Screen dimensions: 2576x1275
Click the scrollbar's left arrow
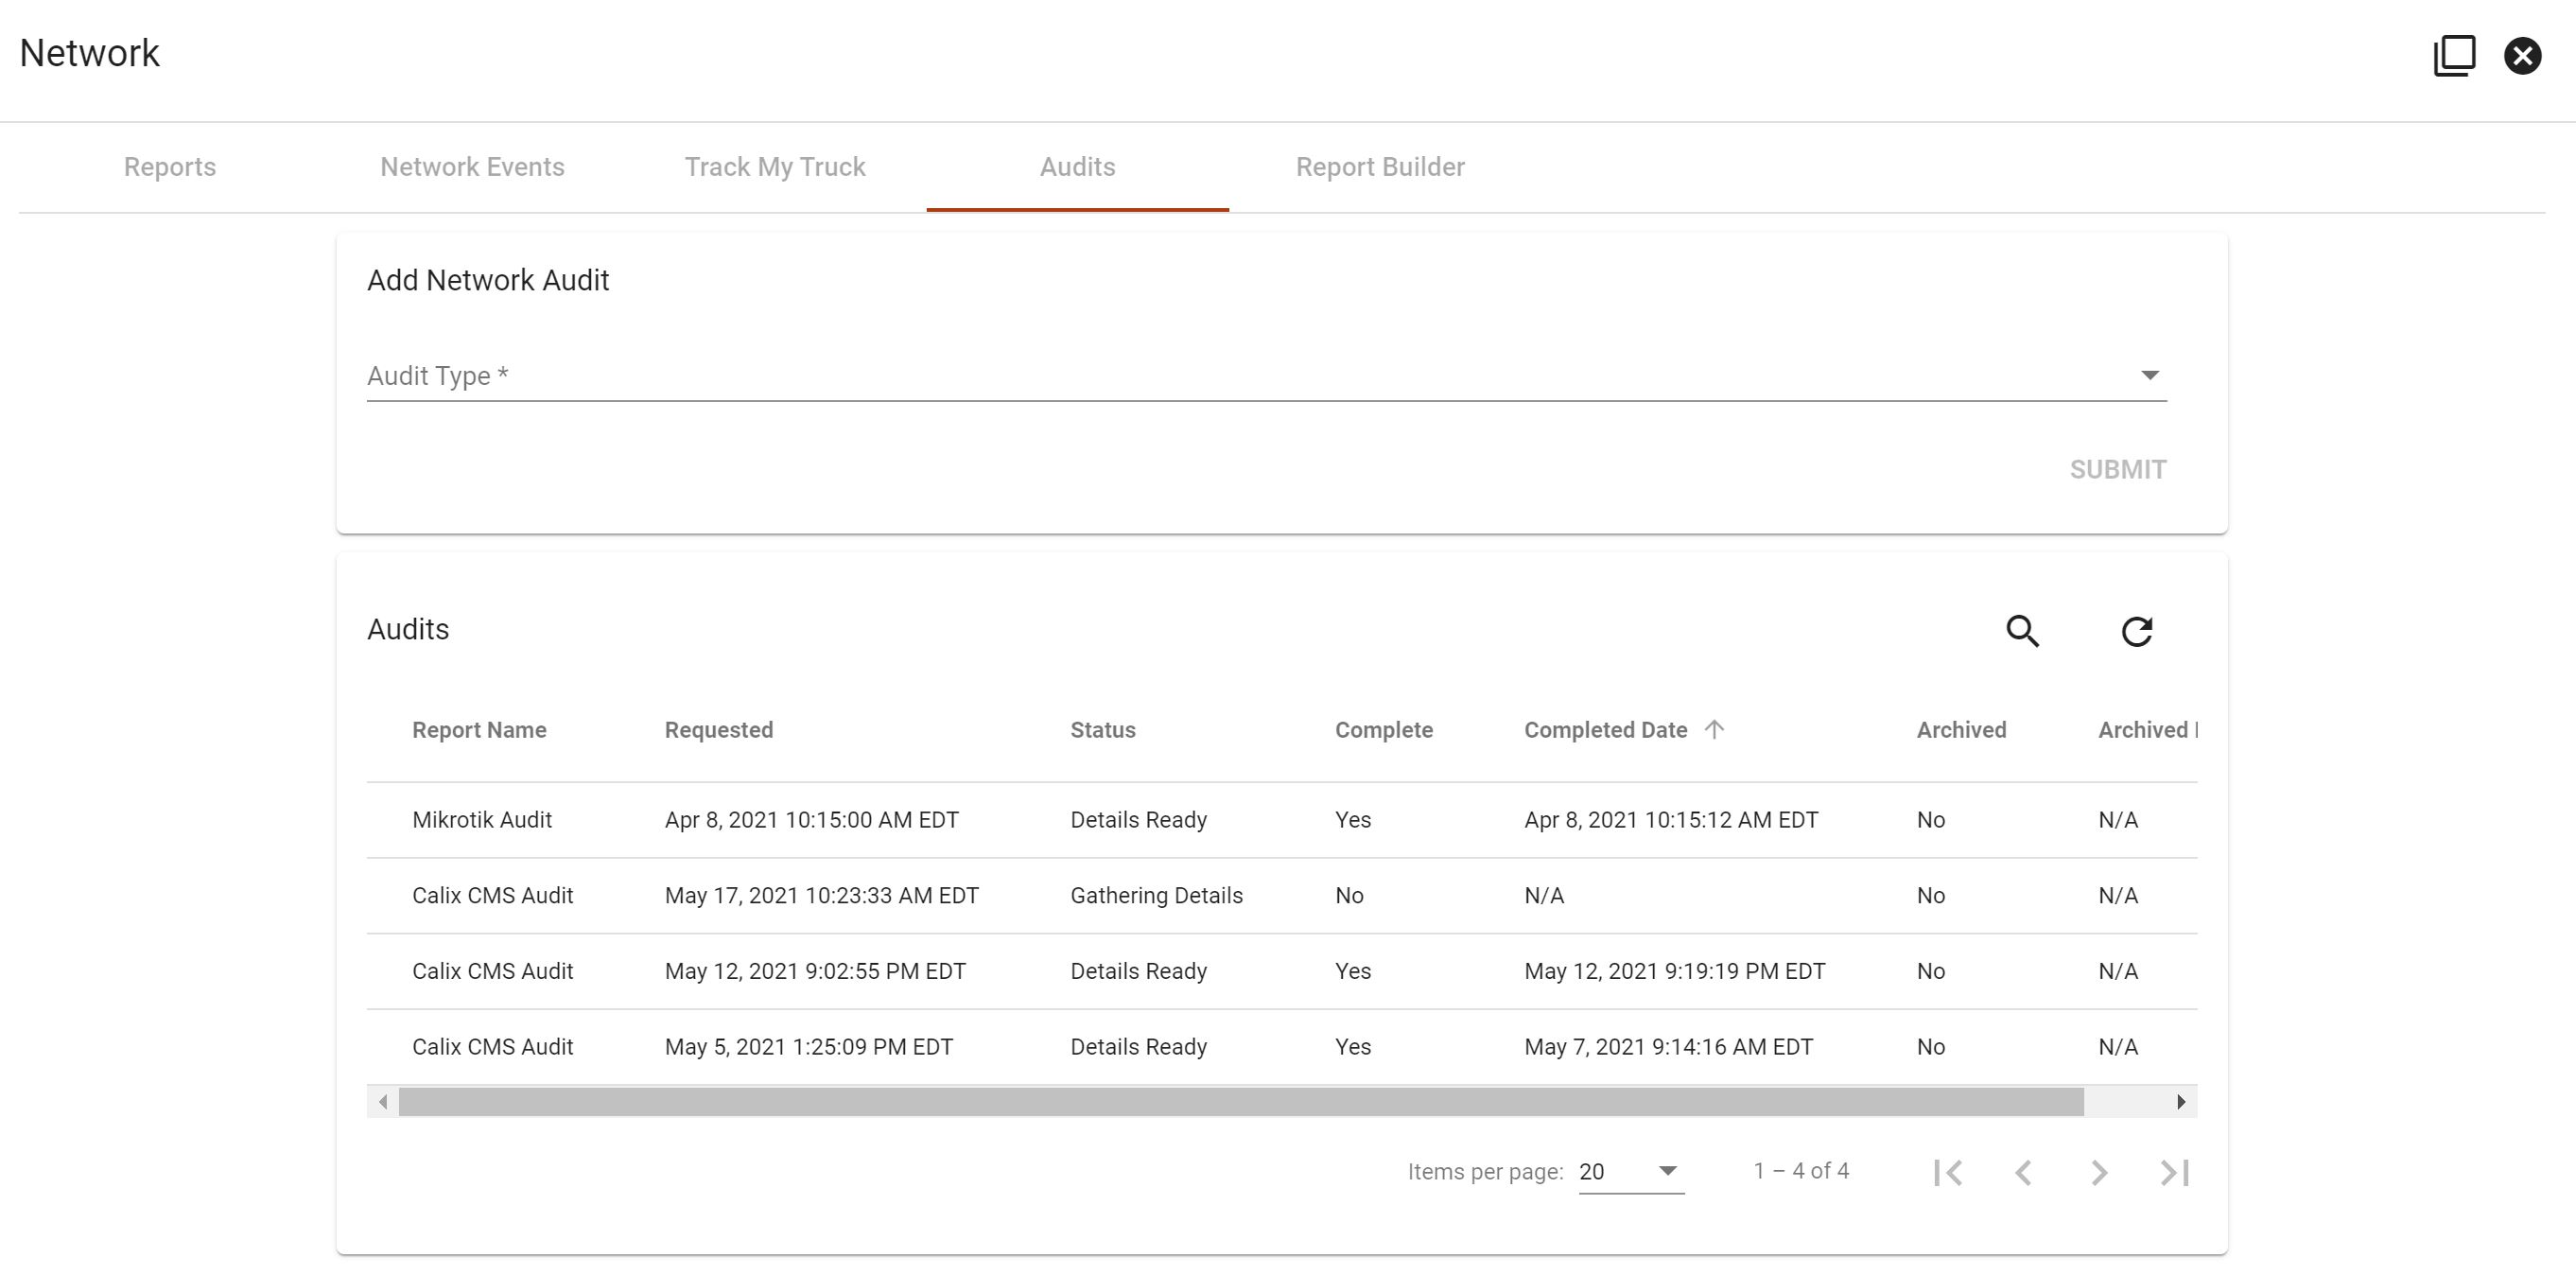click(383, 1102)
